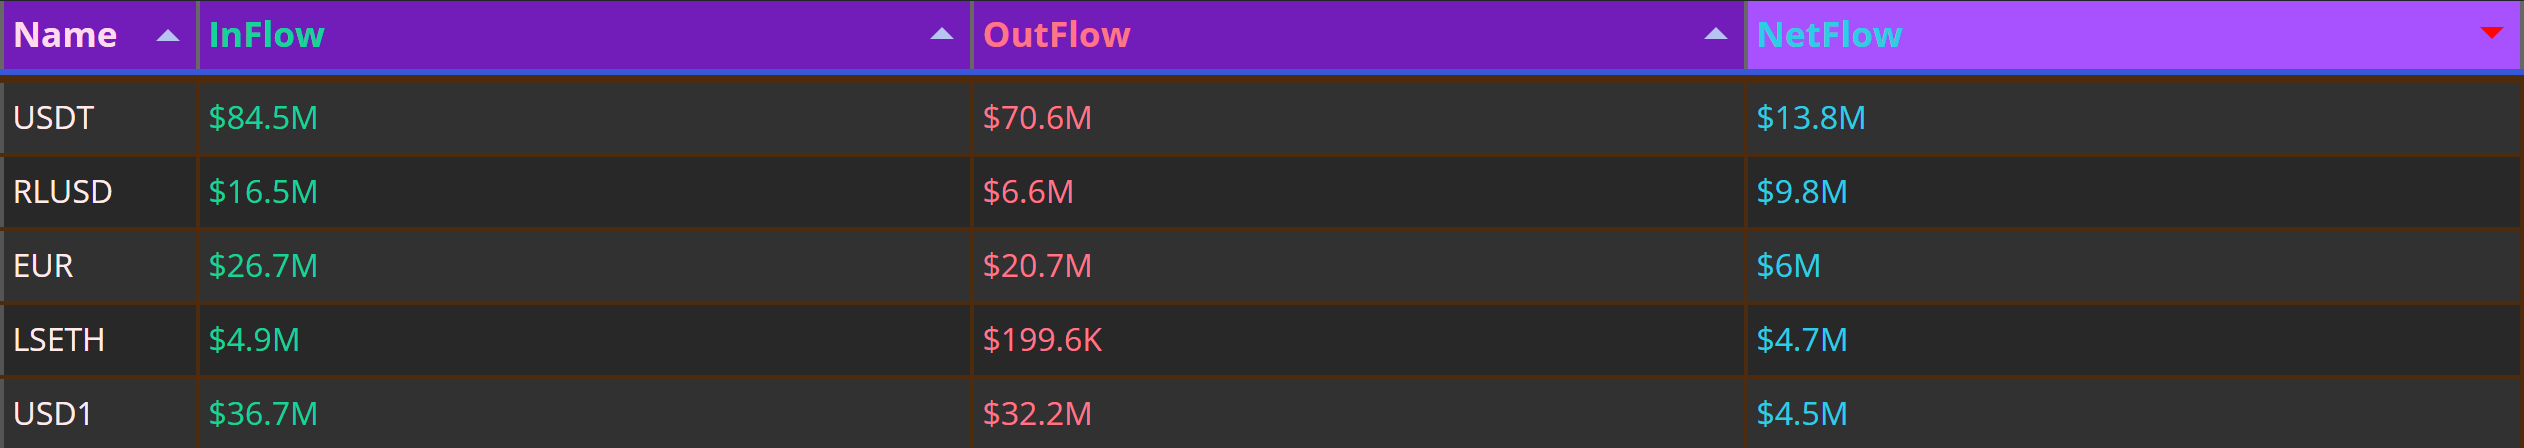Viewport: 2524px width, 448px height.
Task: Click the red NetFlow descending sort arrow
Action: tap(2492, 34)
